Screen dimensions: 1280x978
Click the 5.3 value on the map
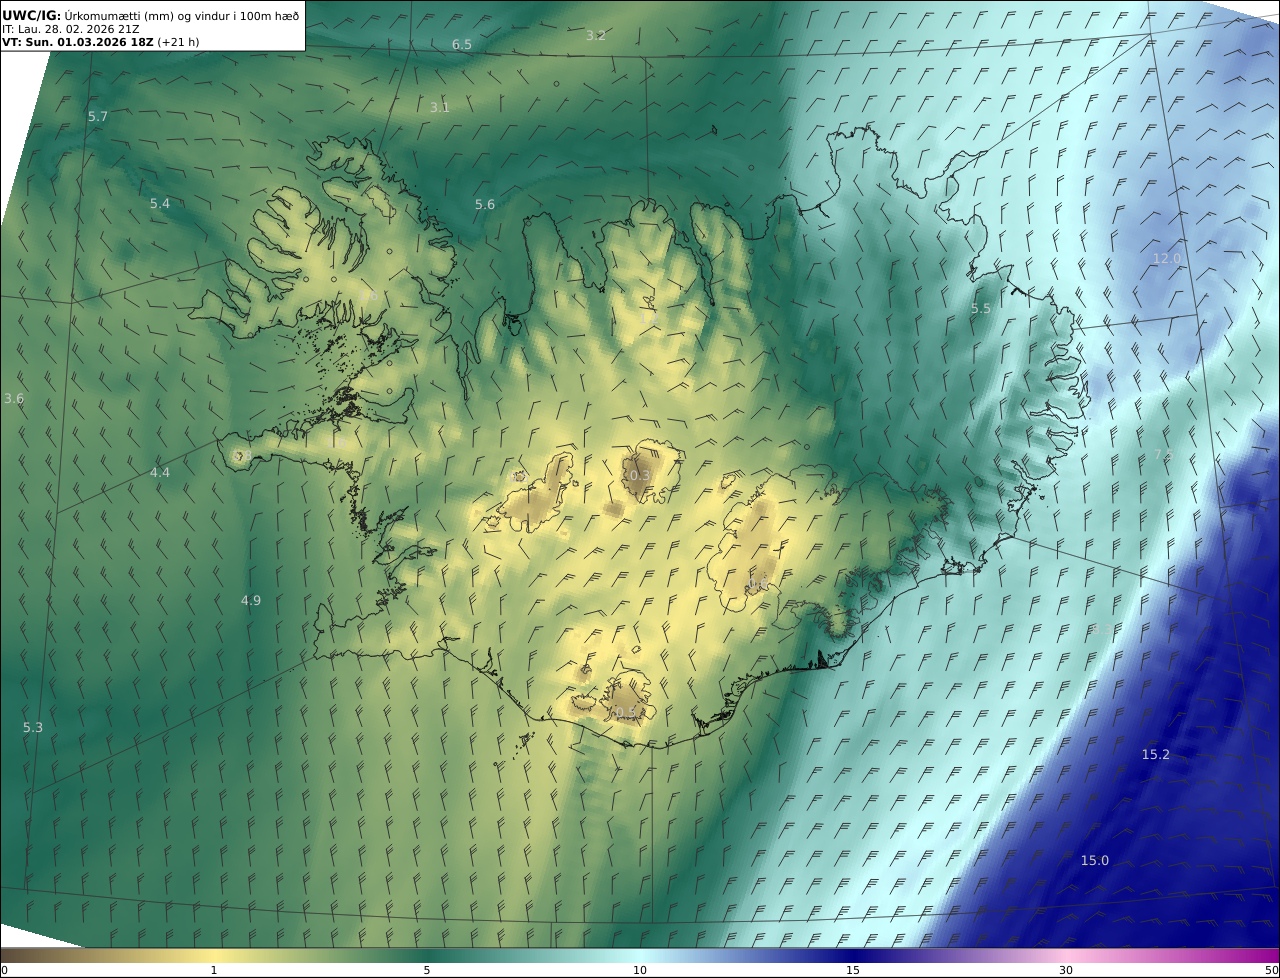coord(33,728)
